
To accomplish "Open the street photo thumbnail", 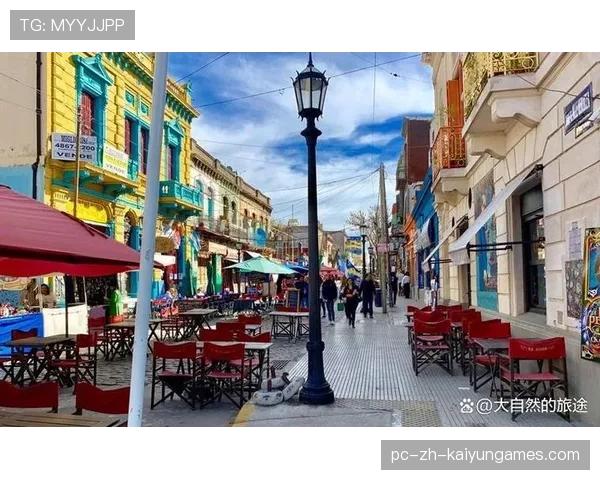I will coord(300,240).
